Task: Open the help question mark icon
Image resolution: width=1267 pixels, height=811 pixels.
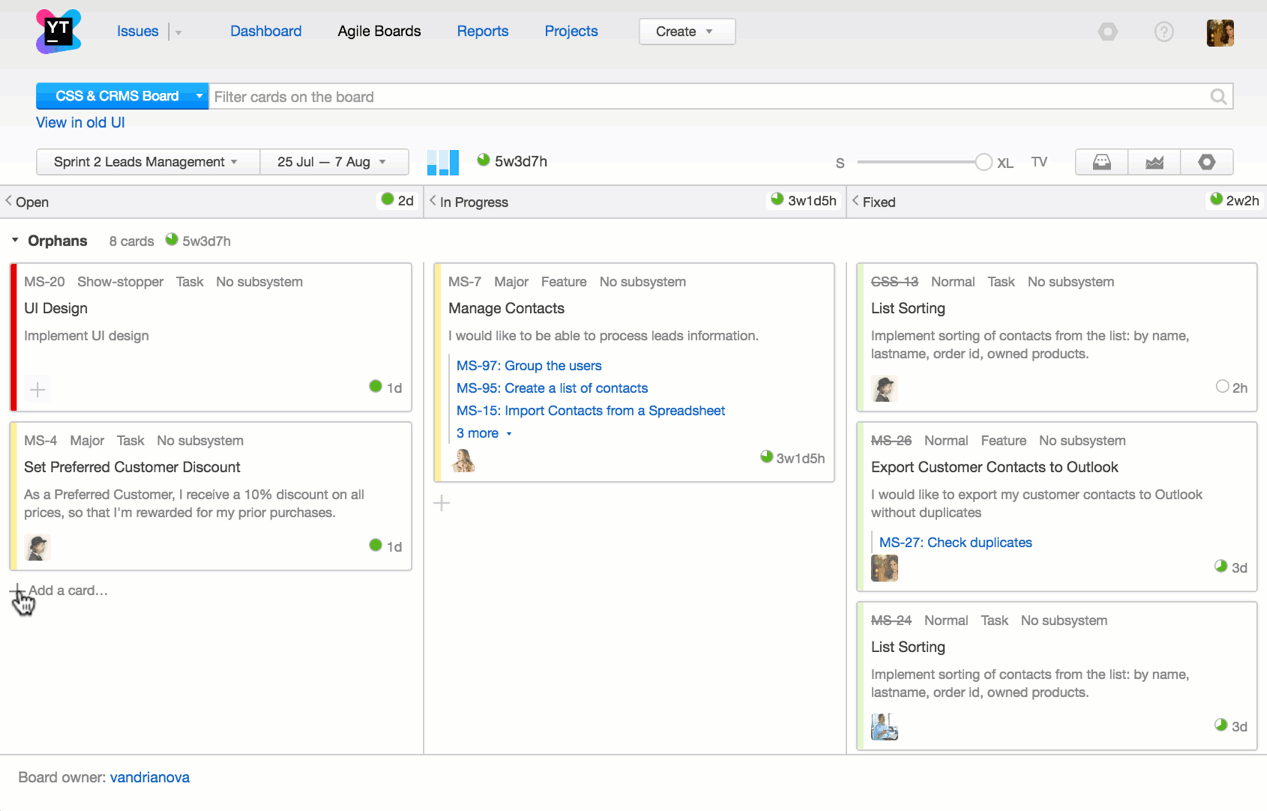Action: pos(1163,31)
